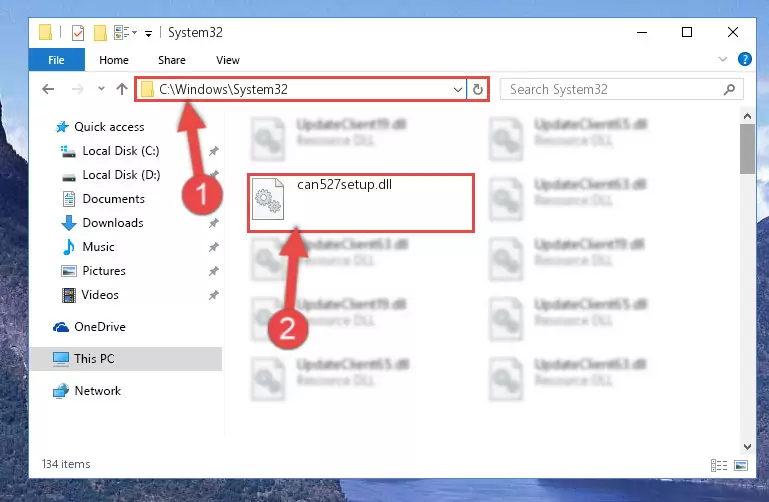Switch to Large icons view layout

(x=741, y=465)
